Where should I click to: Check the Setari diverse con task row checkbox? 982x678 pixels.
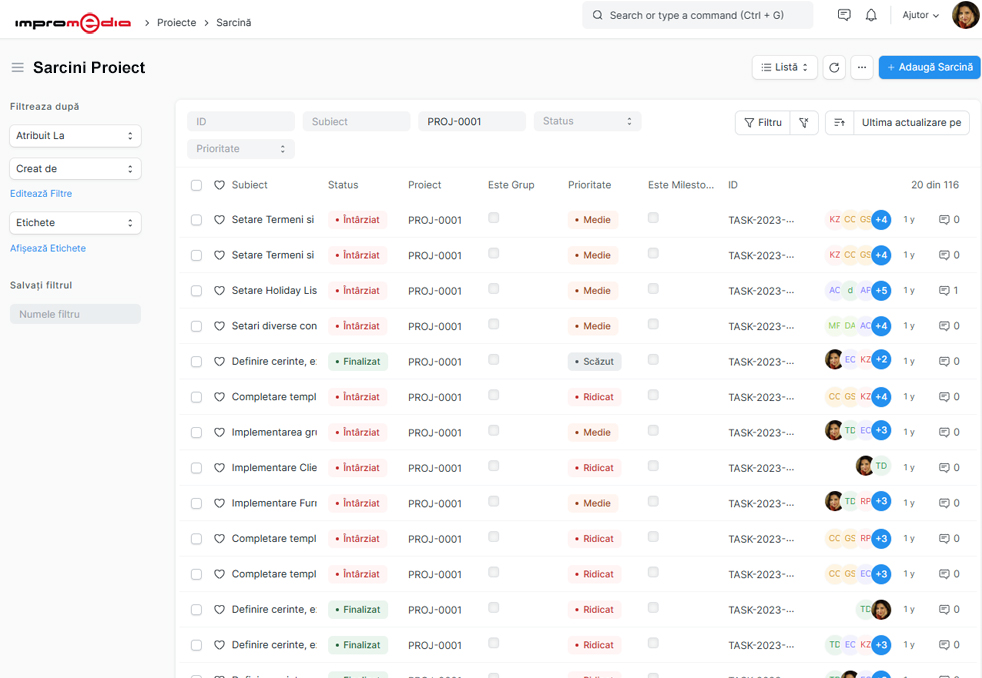click(x=196, y=326)
